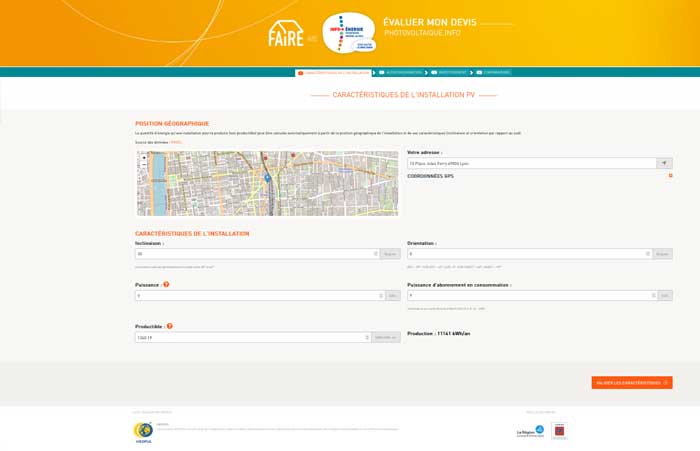Screen dimensions: 700x451
Task: Click the address locate arrow icon
Action: tap(663, 163)
